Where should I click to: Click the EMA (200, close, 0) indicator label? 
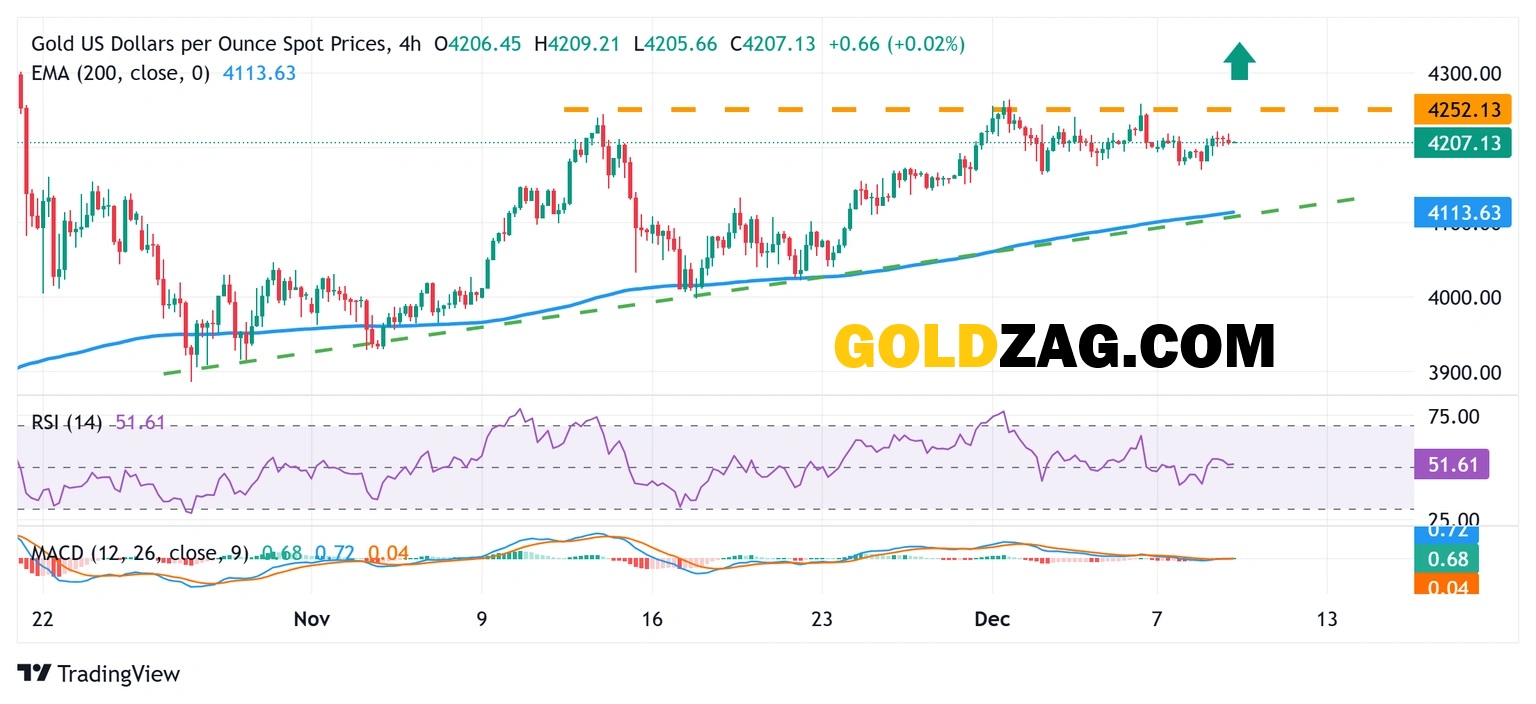(x=120, y=71)
